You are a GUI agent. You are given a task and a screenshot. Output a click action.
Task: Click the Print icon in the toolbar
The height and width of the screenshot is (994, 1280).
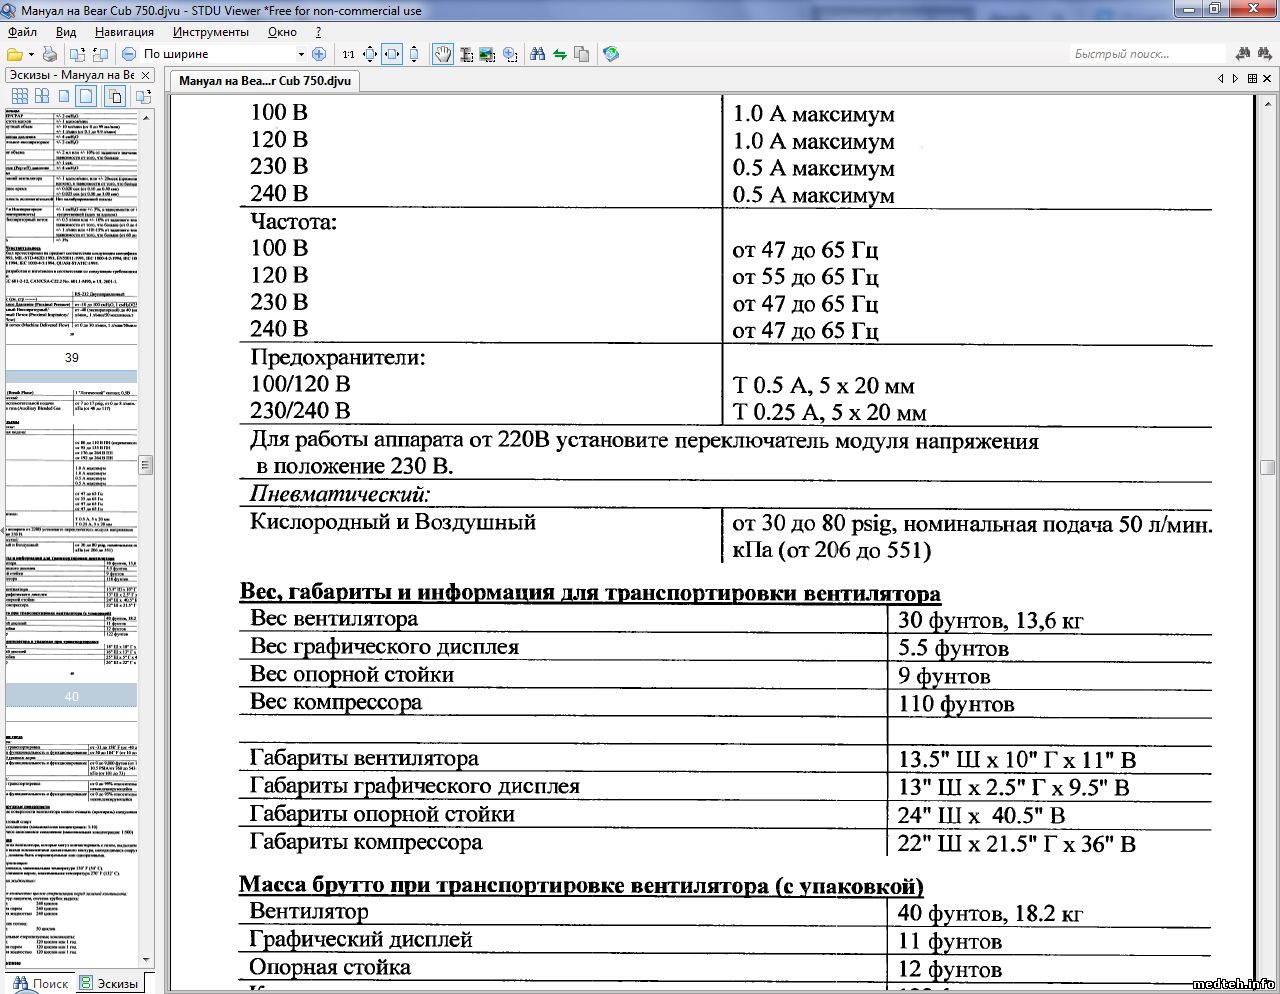point(49,54)
